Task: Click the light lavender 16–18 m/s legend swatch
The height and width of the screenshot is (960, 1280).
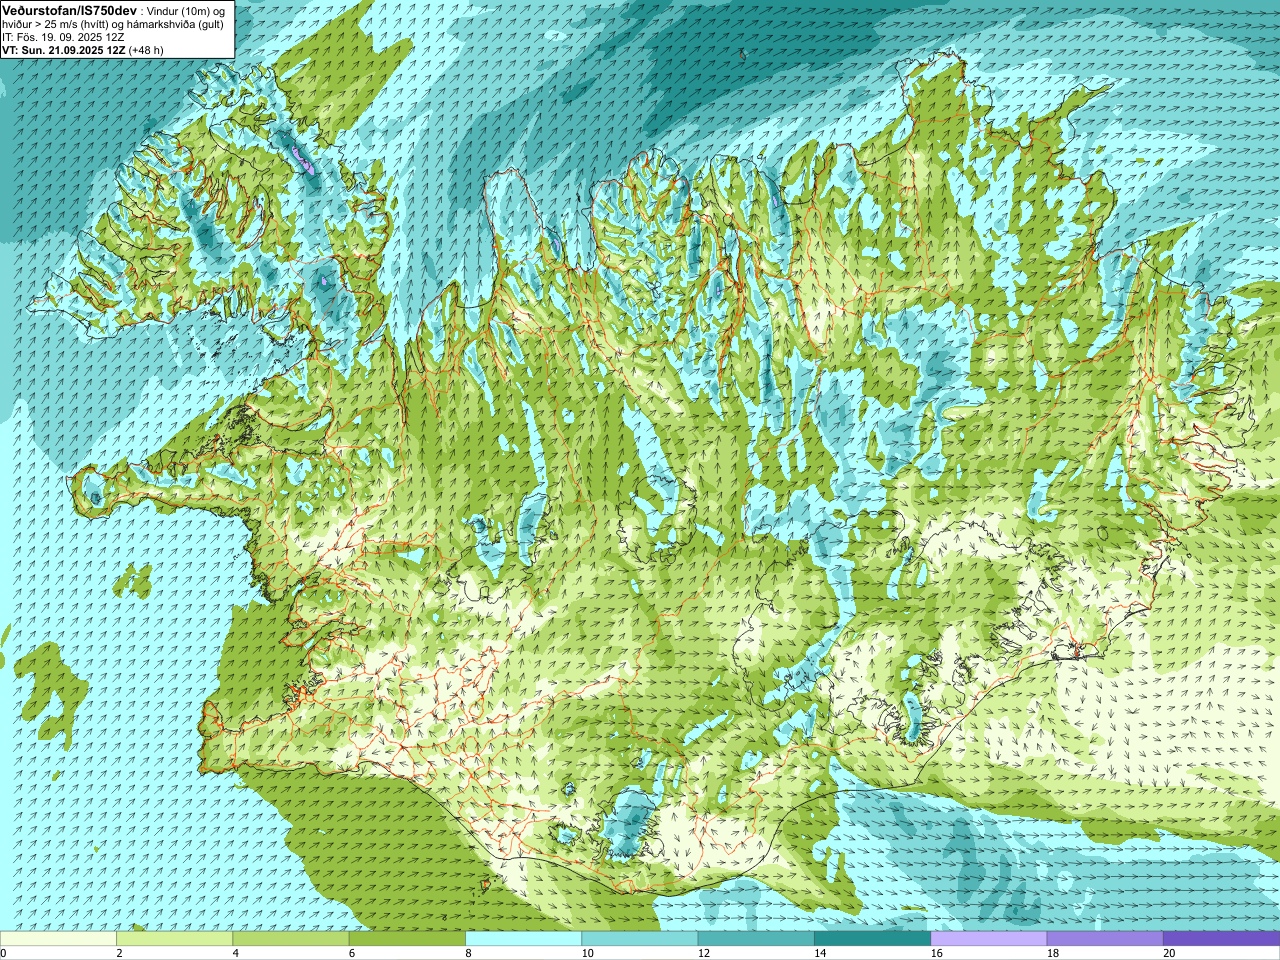Action: (988, 939)
